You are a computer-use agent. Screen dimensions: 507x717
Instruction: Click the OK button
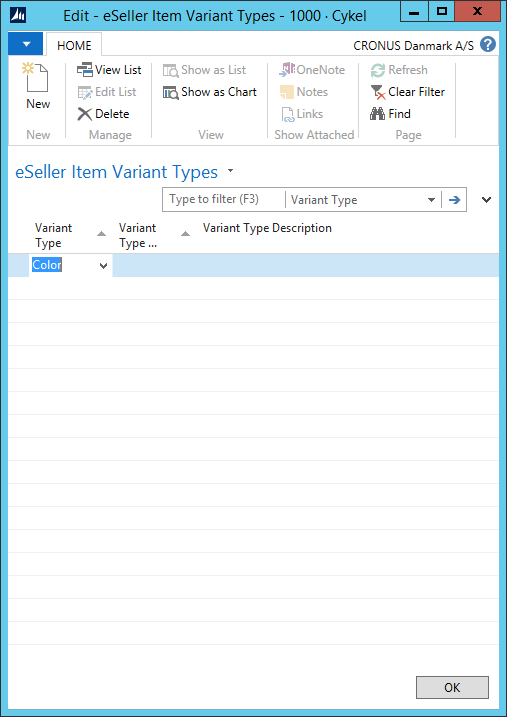tap(452, 688)
